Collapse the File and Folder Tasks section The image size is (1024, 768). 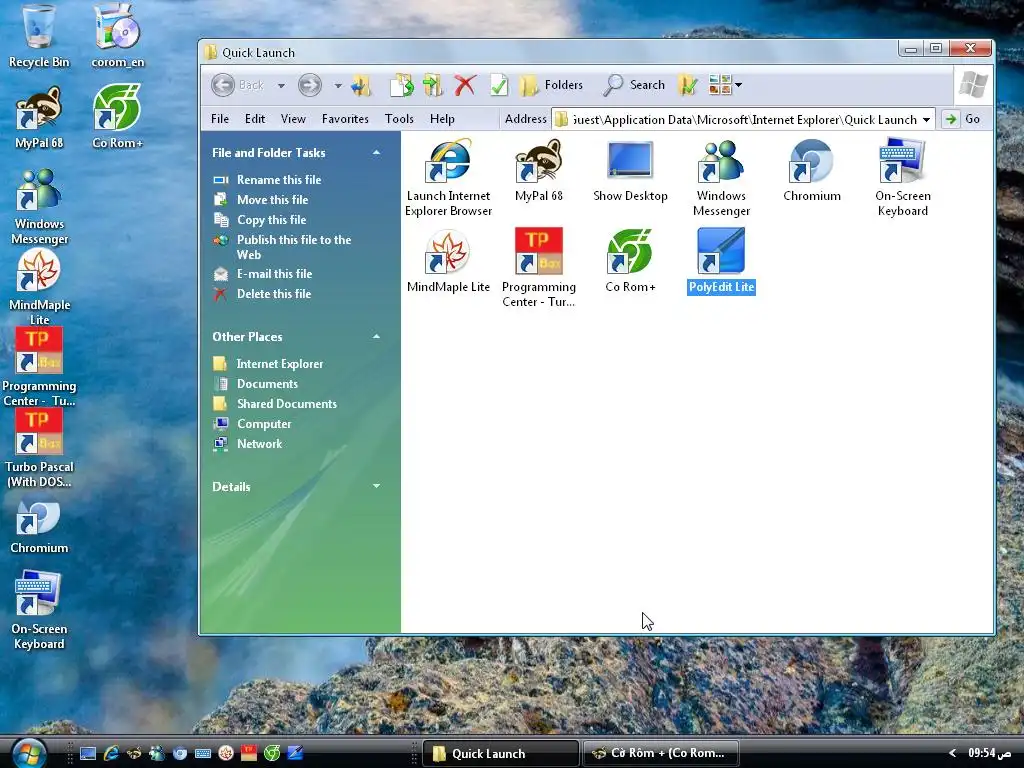tap(376, 153)
